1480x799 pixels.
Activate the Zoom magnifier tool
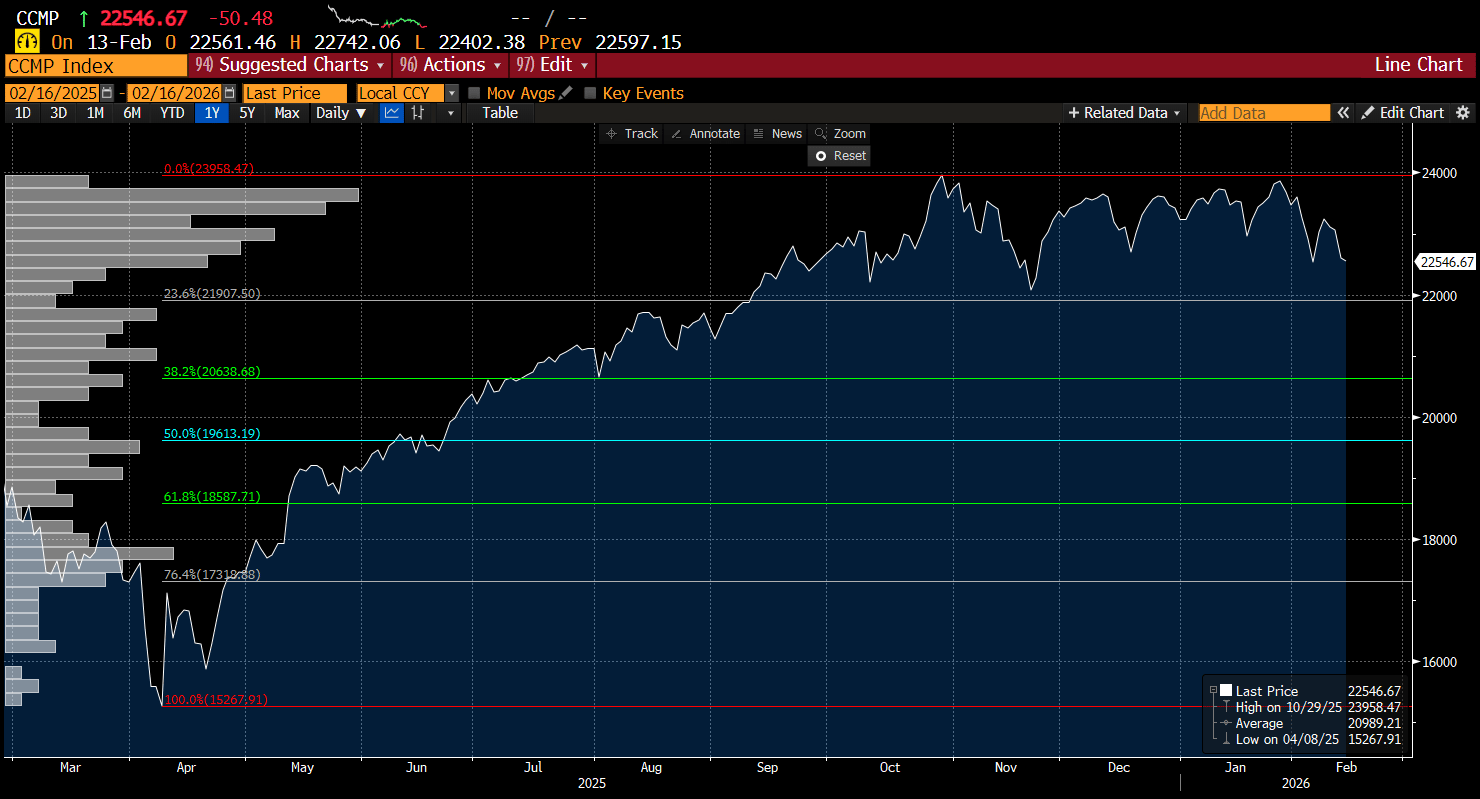pyautogui.click(x=839, y=134)
